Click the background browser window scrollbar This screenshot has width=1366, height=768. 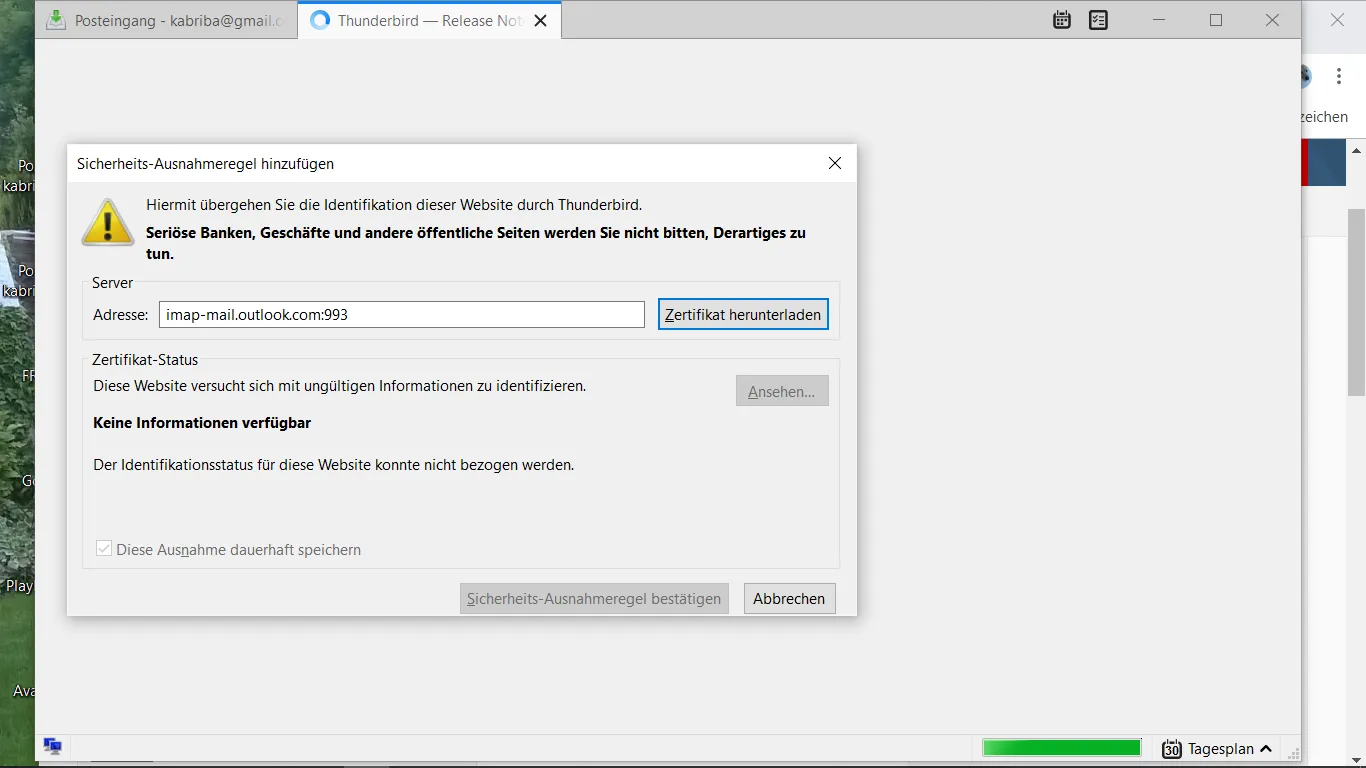point(1357,303)
